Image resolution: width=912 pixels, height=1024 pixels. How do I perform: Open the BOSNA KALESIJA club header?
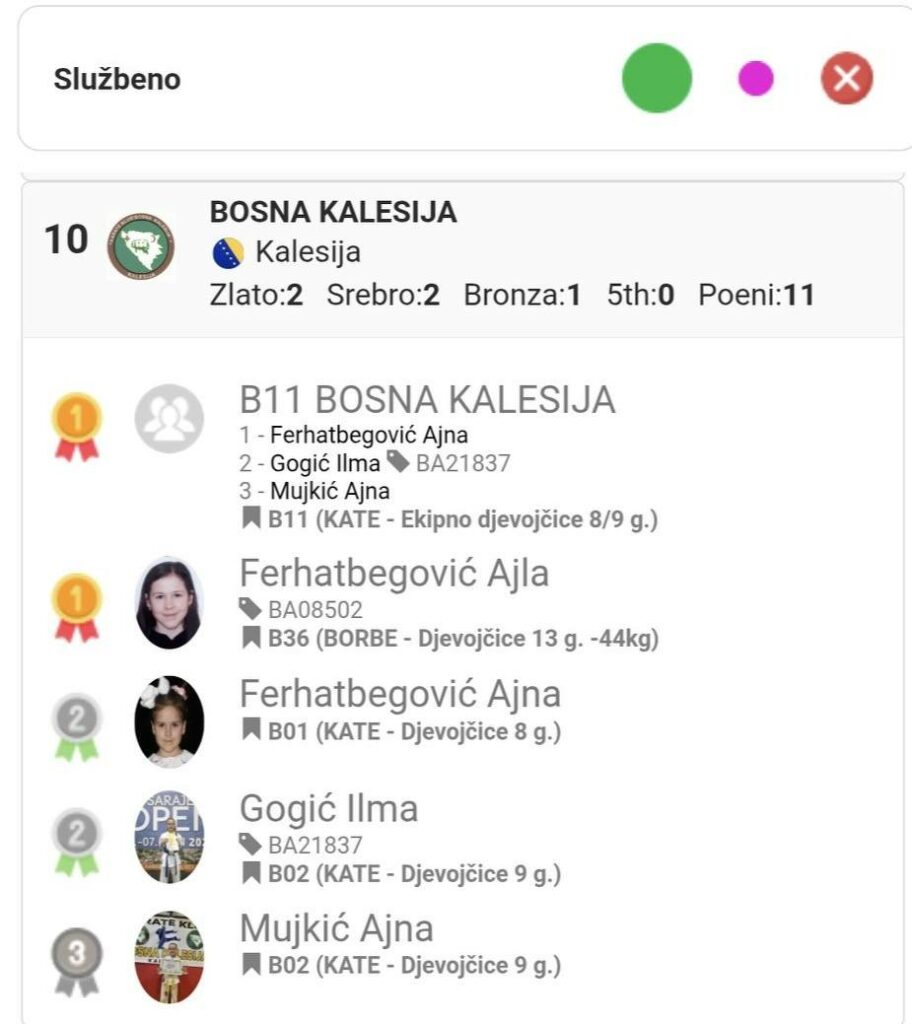tap(333, 212)
